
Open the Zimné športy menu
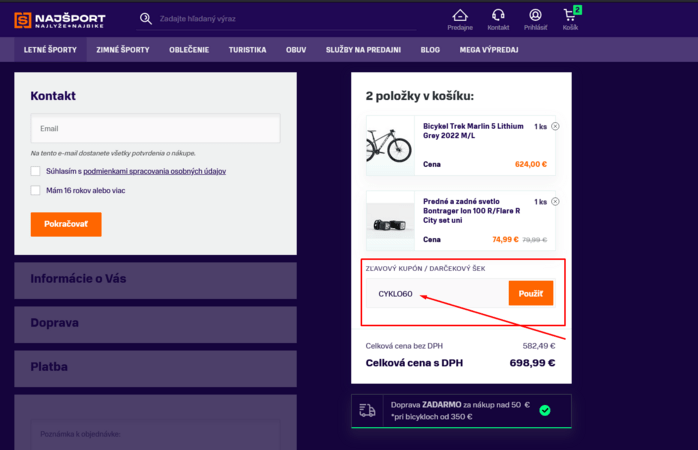tap(123, 50)
